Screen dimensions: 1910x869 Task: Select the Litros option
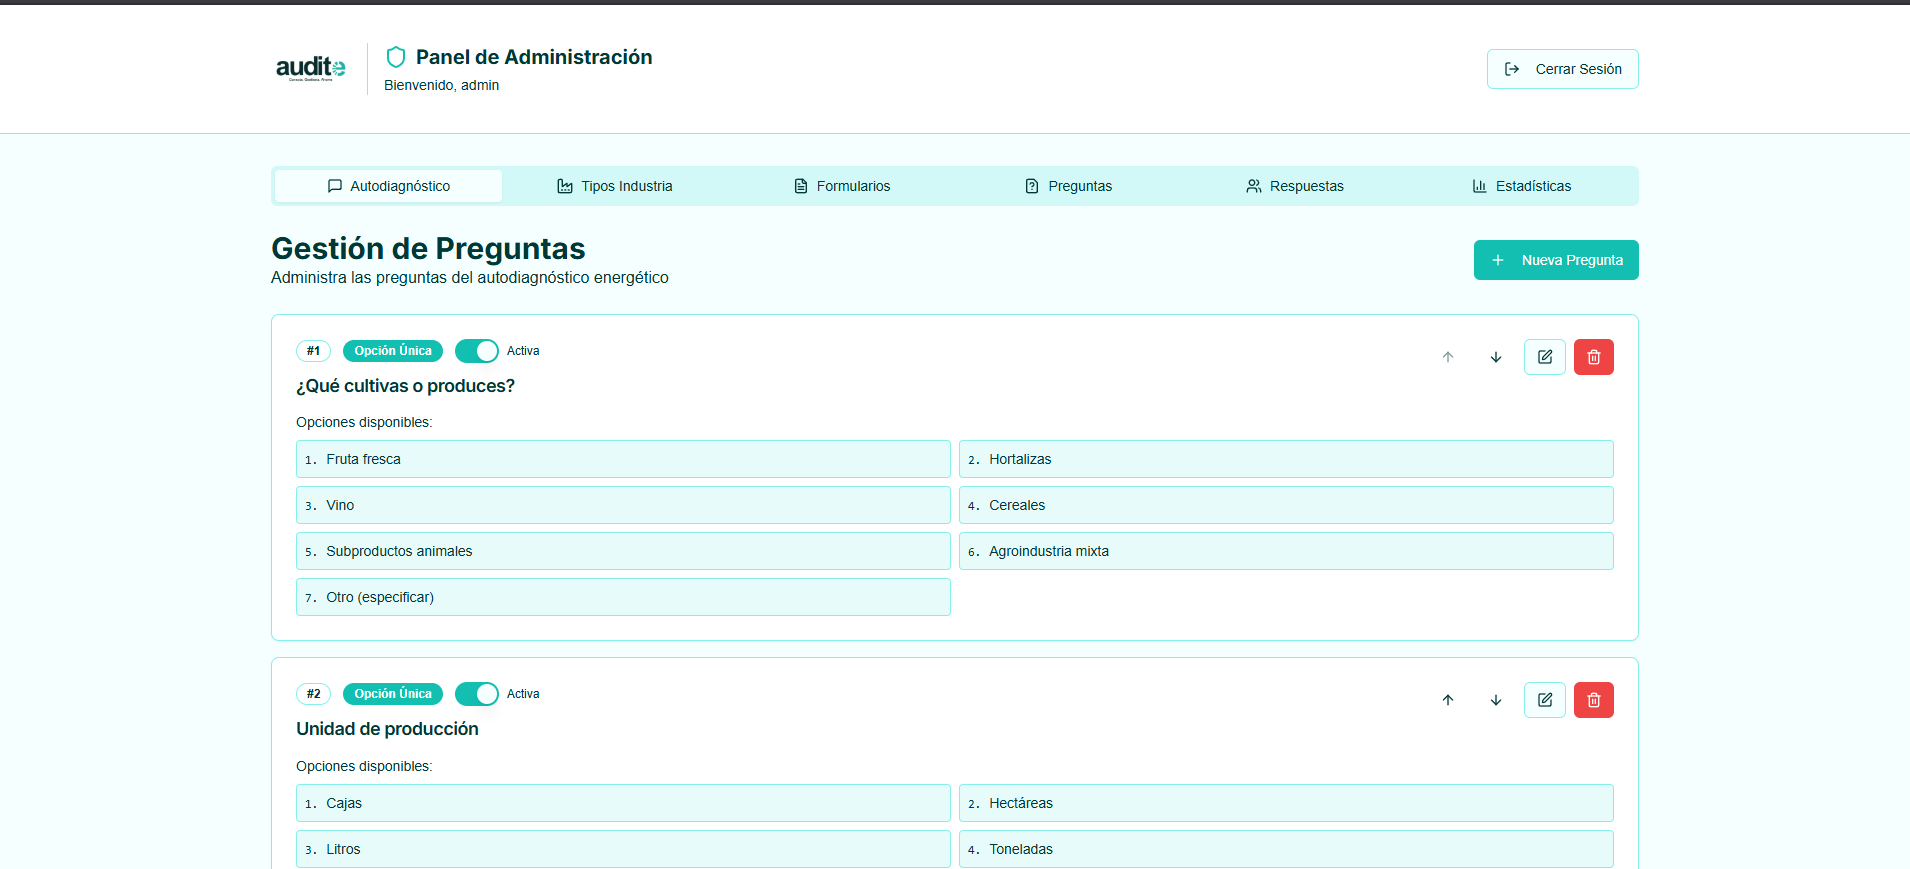(x=623, y=849)
